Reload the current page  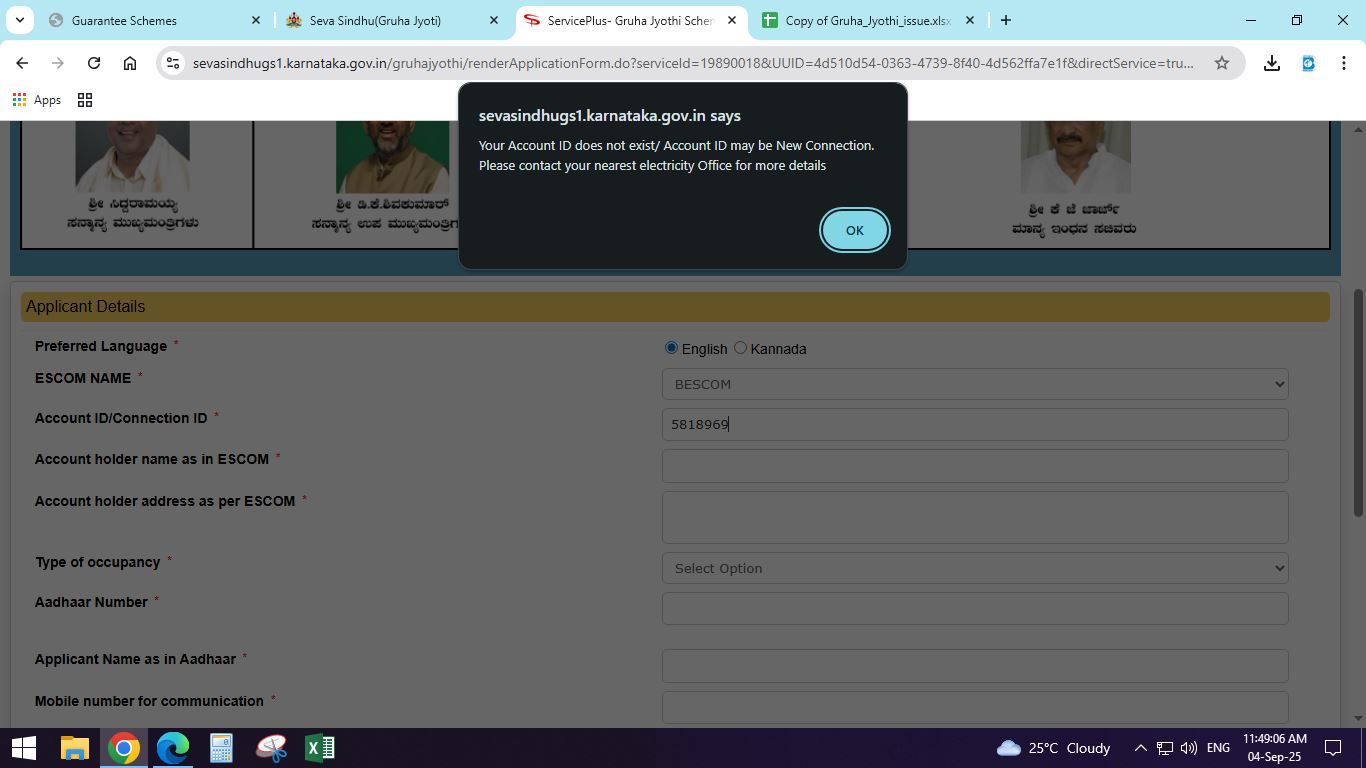(x=94, y=63)
